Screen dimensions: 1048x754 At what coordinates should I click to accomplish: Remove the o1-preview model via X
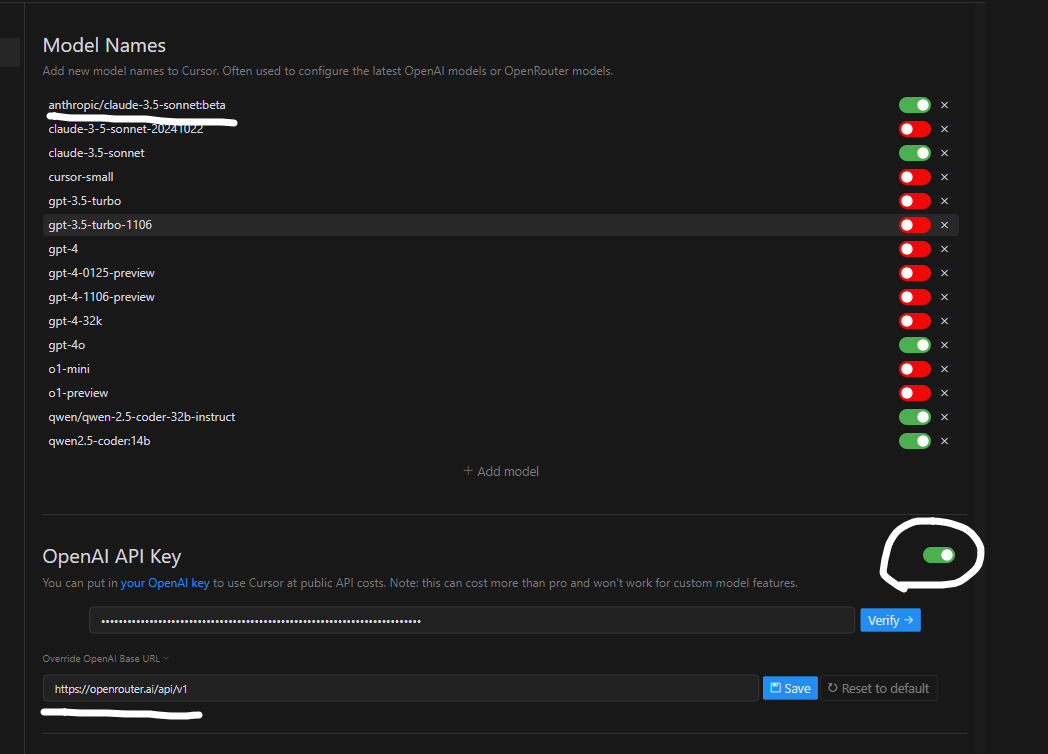tap(944, 393)
